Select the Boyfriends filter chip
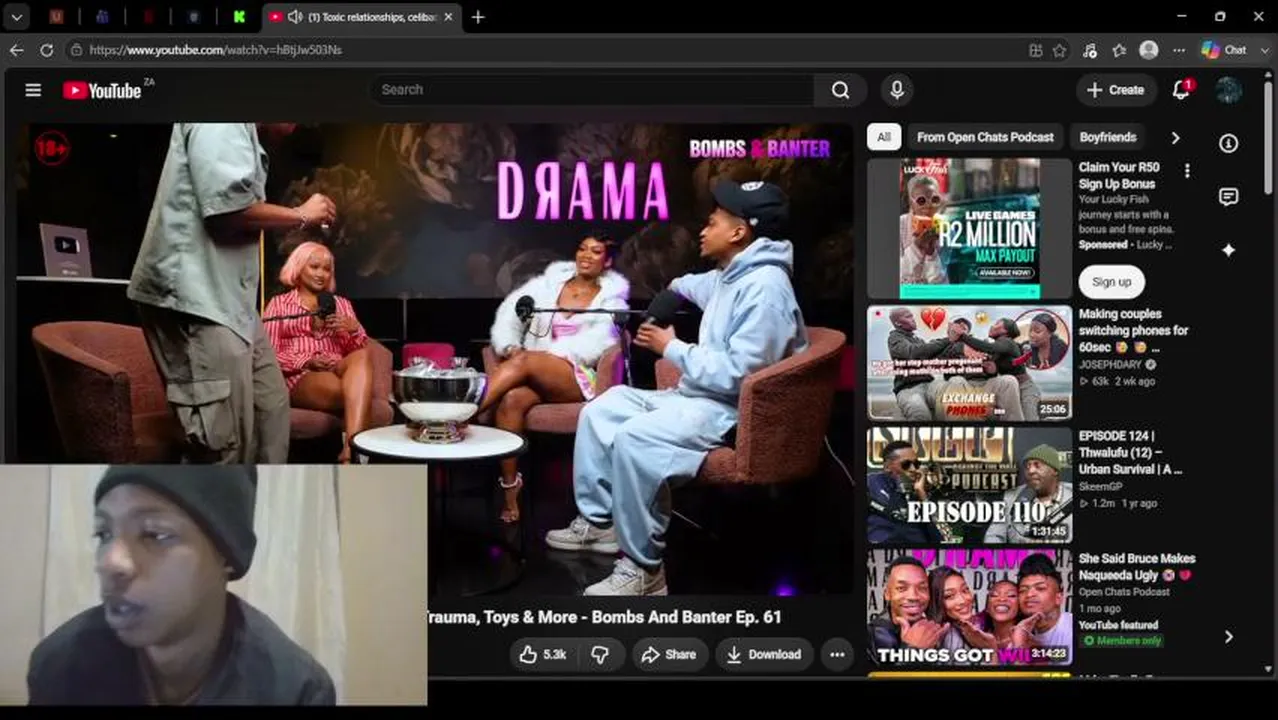Viewport: 1278px width, 720px height. [x=1108, y=137]
